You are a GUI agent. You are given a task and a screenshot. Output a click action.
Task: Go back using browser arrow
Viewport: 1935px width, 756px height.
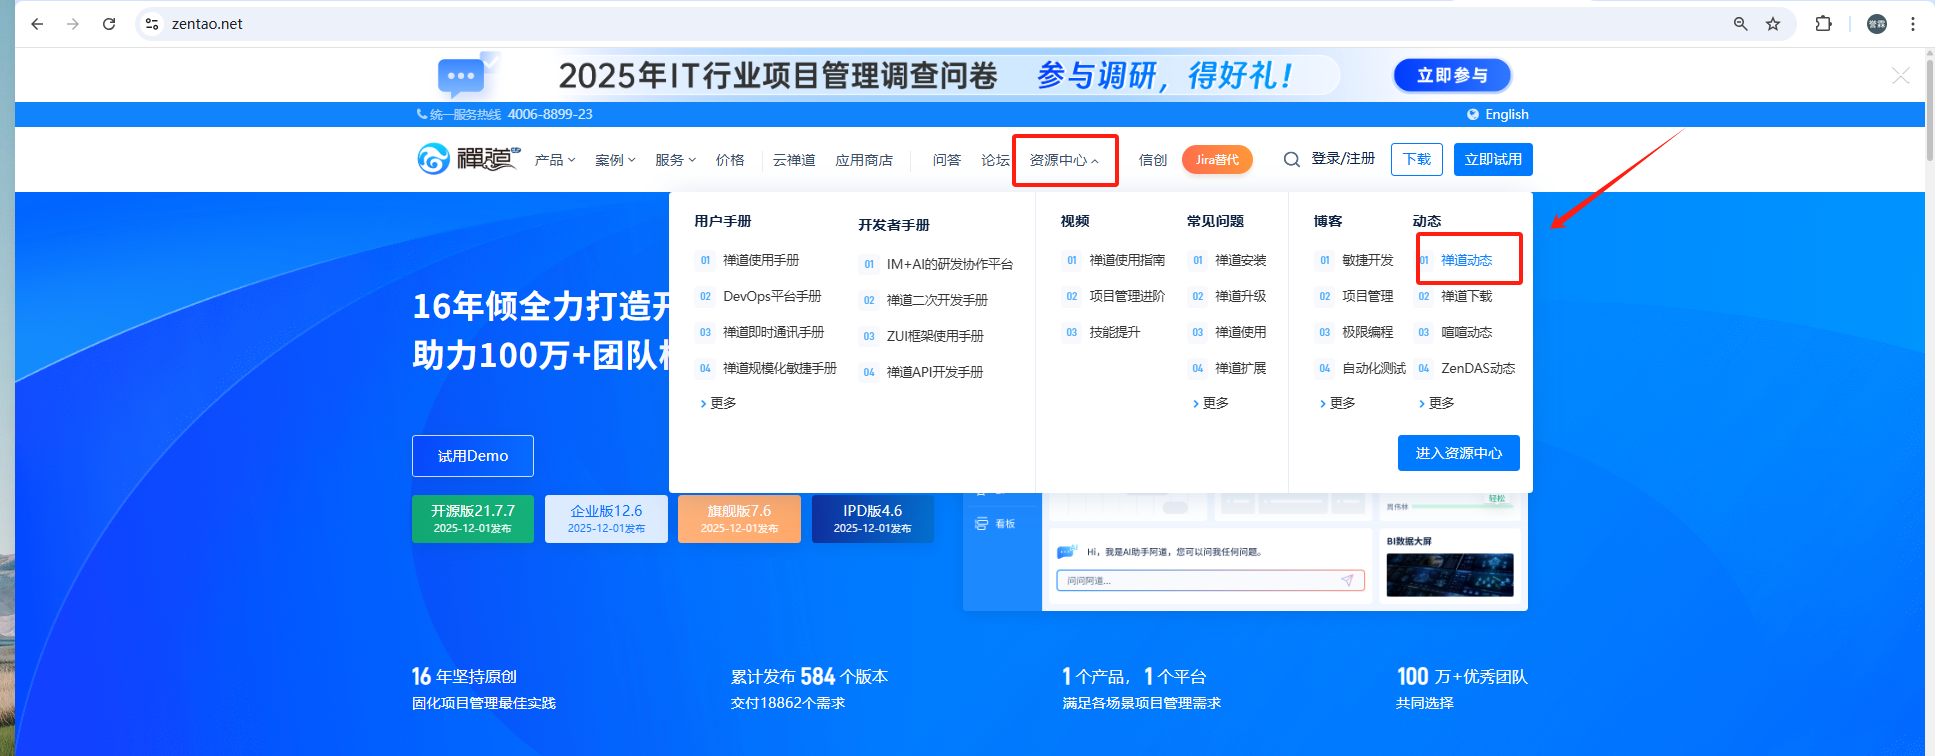point(37,24)
